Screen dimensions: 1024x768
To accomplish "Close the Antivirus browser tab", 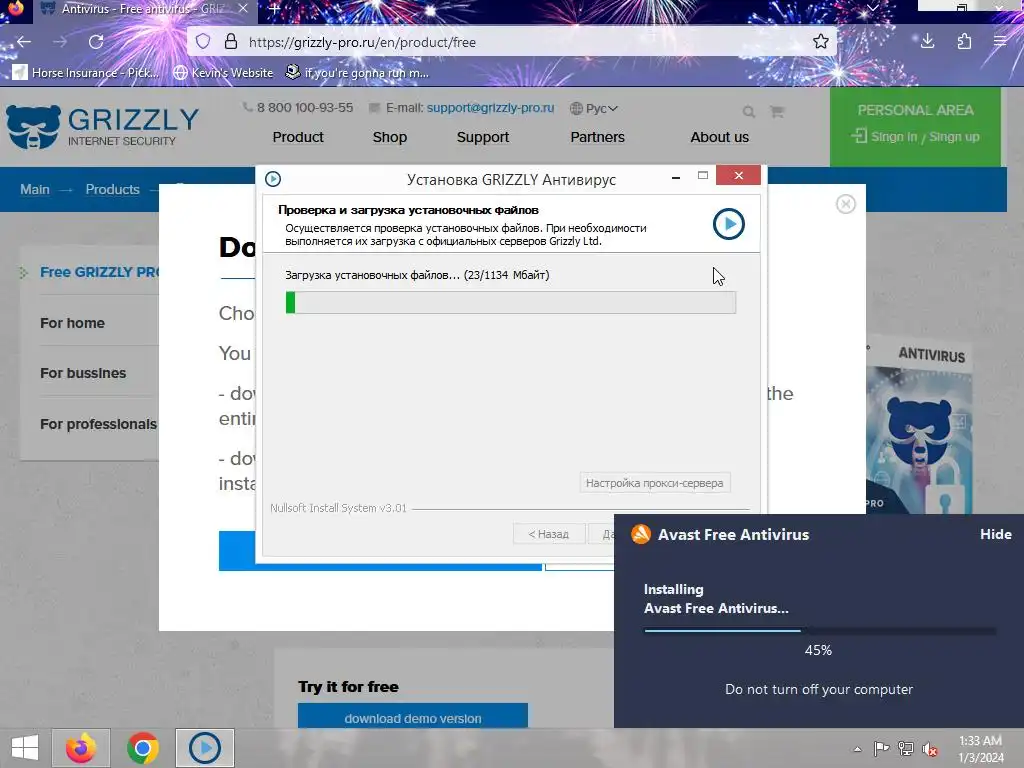I will coord(243,8).
